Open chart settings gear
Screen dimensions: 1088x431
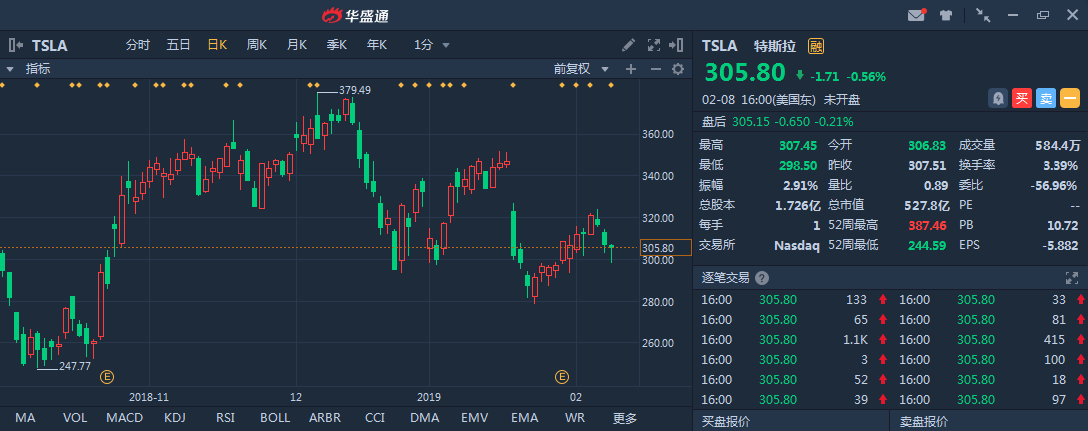(677, 69)
